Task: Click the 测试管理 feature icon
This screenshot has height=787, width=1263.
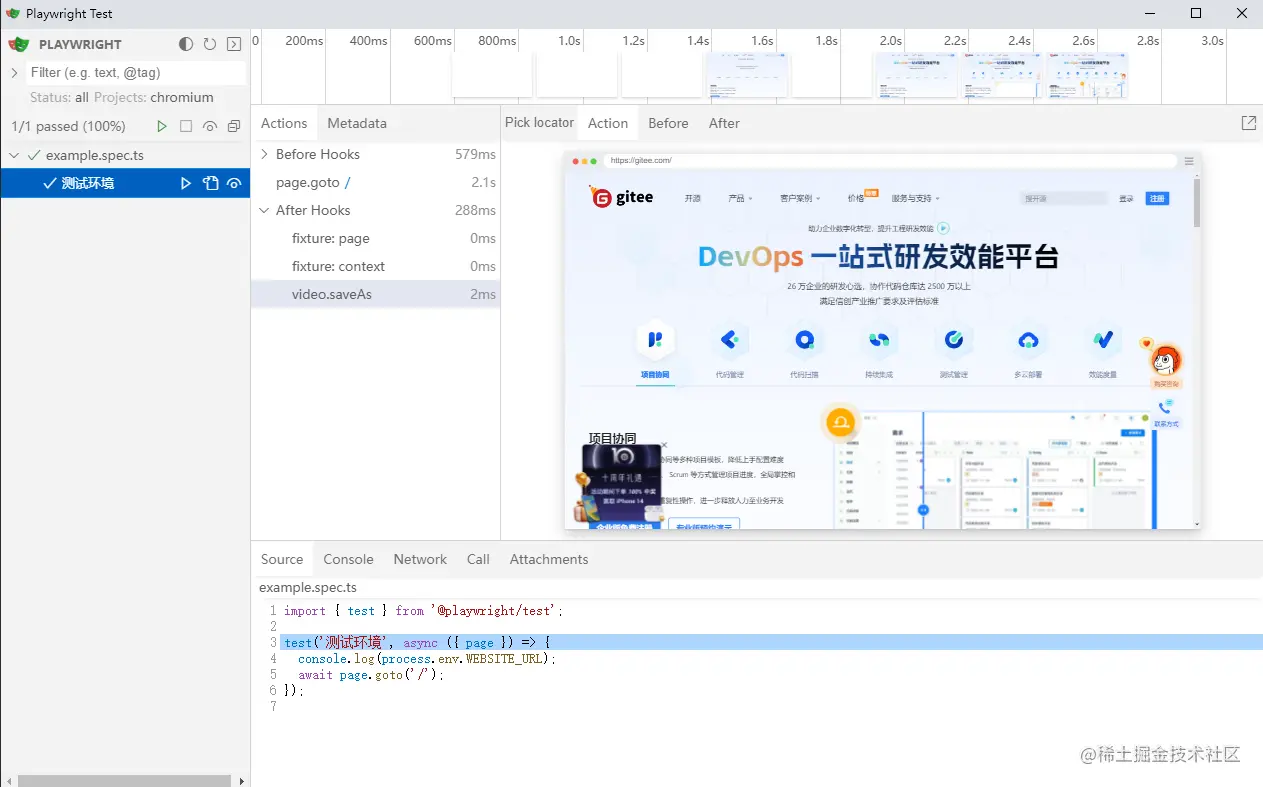Action: (x=954, y=340)
